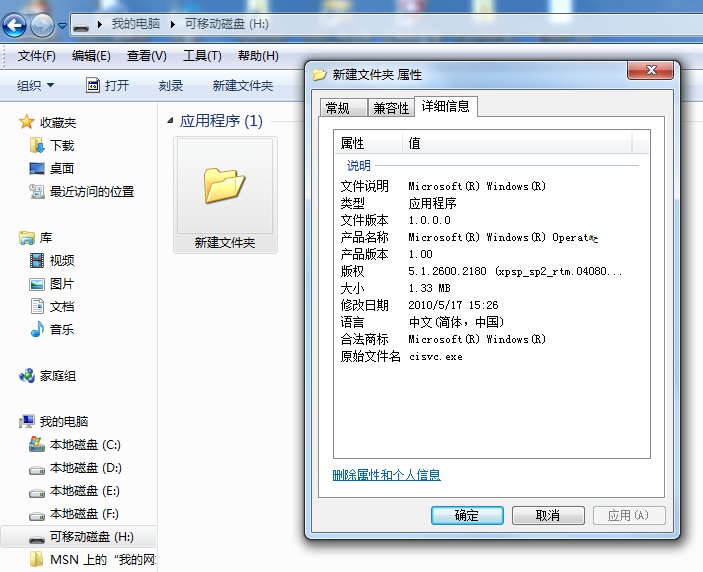This screenshot has width=703, height=572.
Task: Open the 查看(V) menu
Action: tap(147, 56)
